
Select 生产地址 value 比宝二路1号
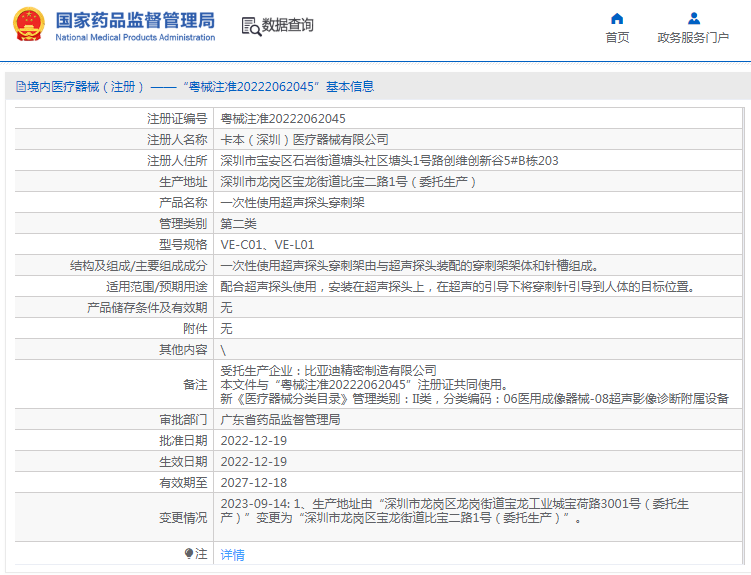coord(348,182)
